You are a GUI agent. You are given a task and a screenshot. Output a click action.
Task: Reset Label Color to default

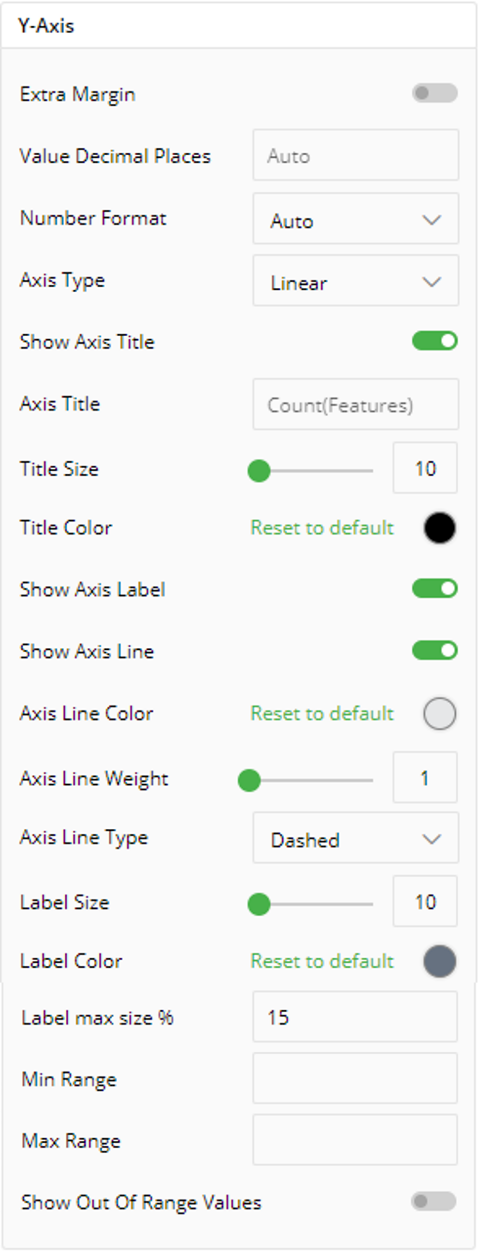[322, 961]
